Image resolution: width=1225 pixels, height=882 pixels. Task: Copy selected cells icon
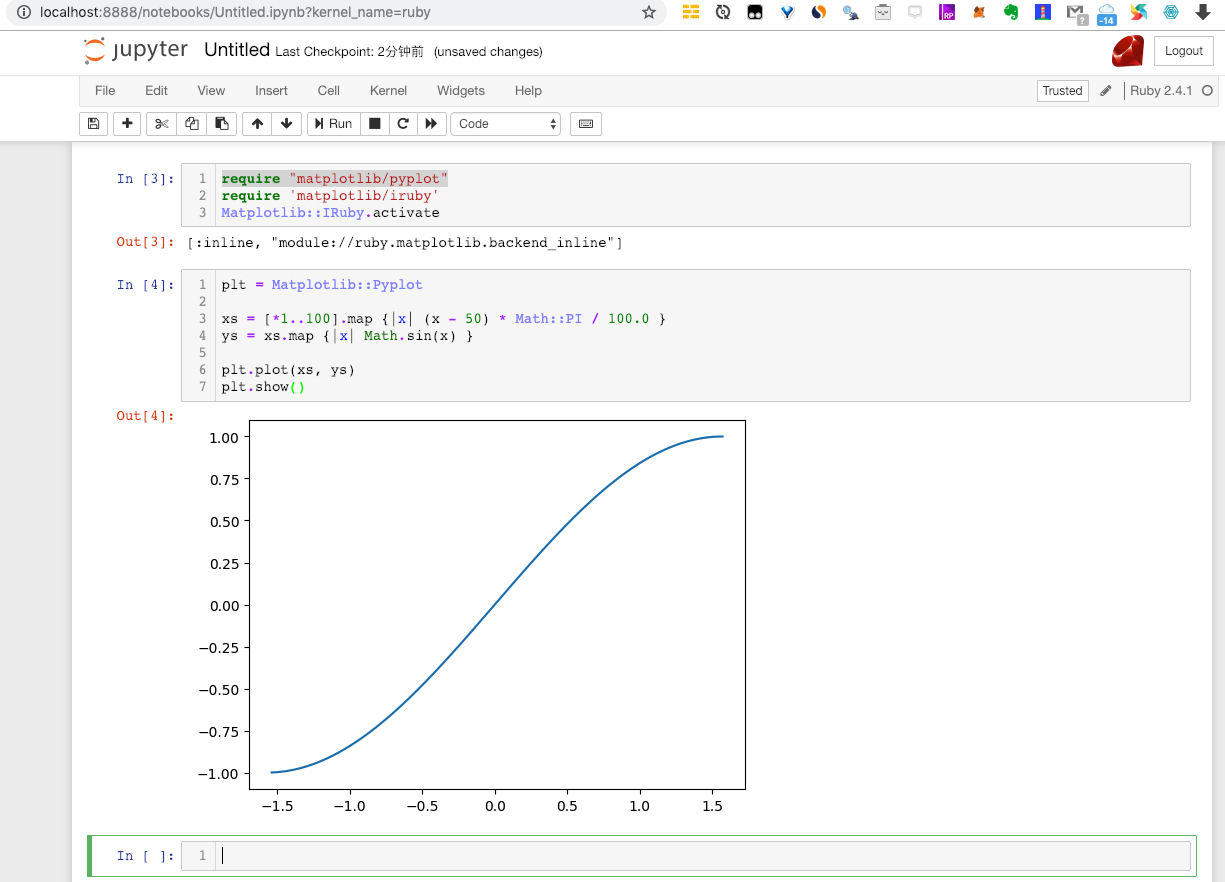tap(192, 124)
